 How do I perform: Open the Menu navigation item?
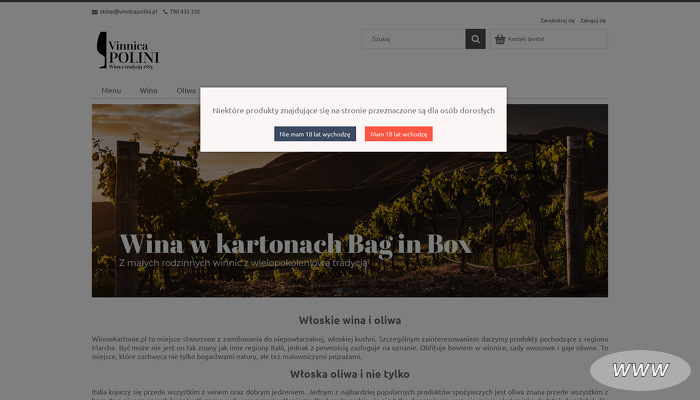[x=111, y=90]
